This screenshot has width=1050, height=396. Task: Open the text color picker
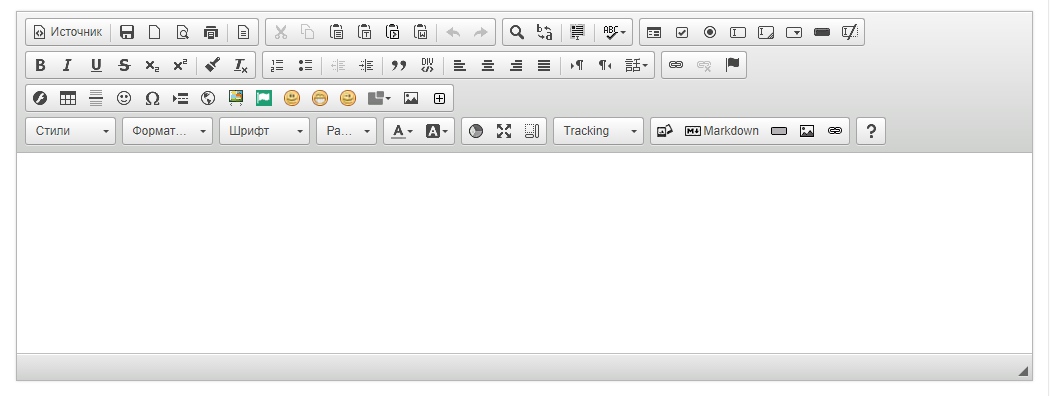pyautogui.click(x=402, y=131)
